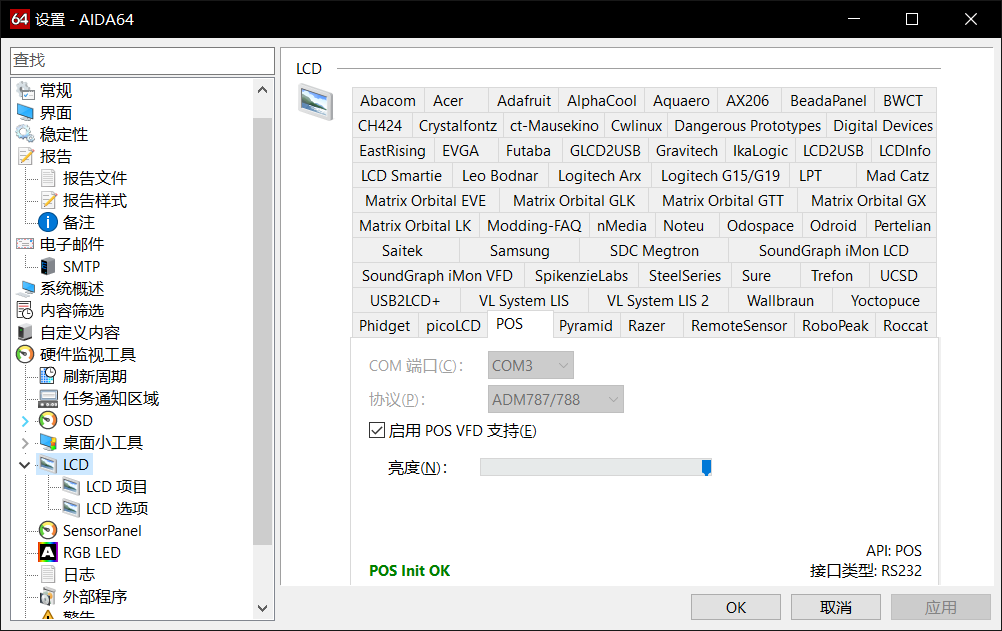The image size is (1002, 631).
Task: Select the LCD 项目 icon
Action: pyautogui.click(x=68, y=486)
